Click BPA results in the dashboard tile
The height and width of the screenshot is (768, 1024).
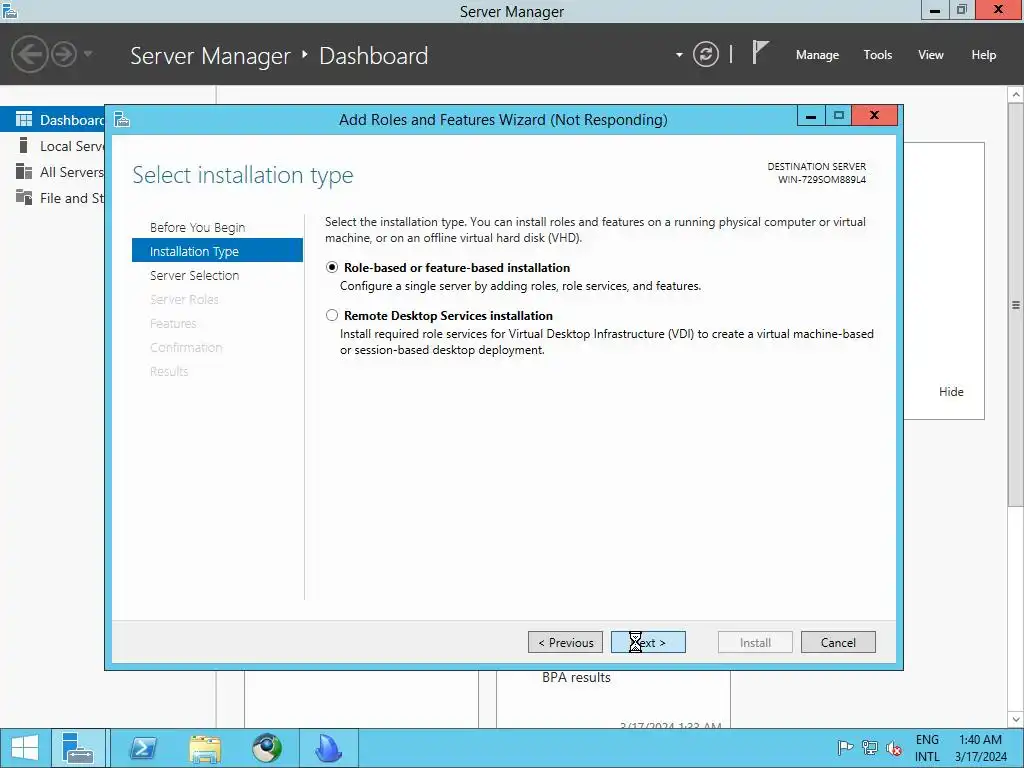pyautogui.click(x=576, y=678)
